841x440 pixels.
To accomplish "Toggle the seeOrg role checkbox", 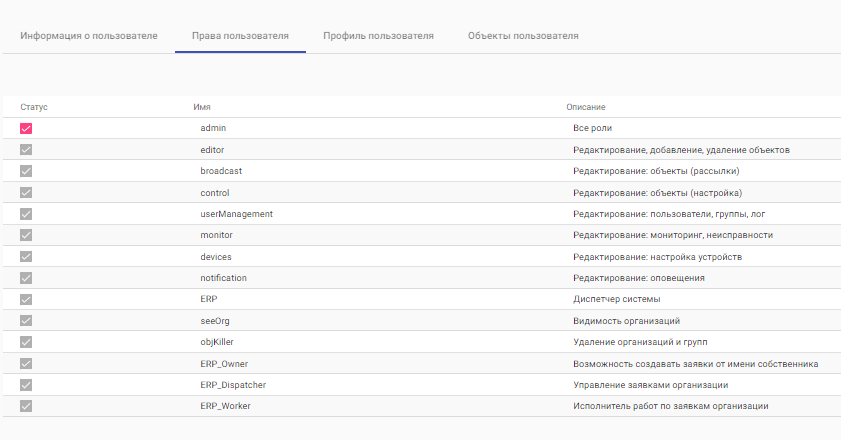I will pos(26,321).
